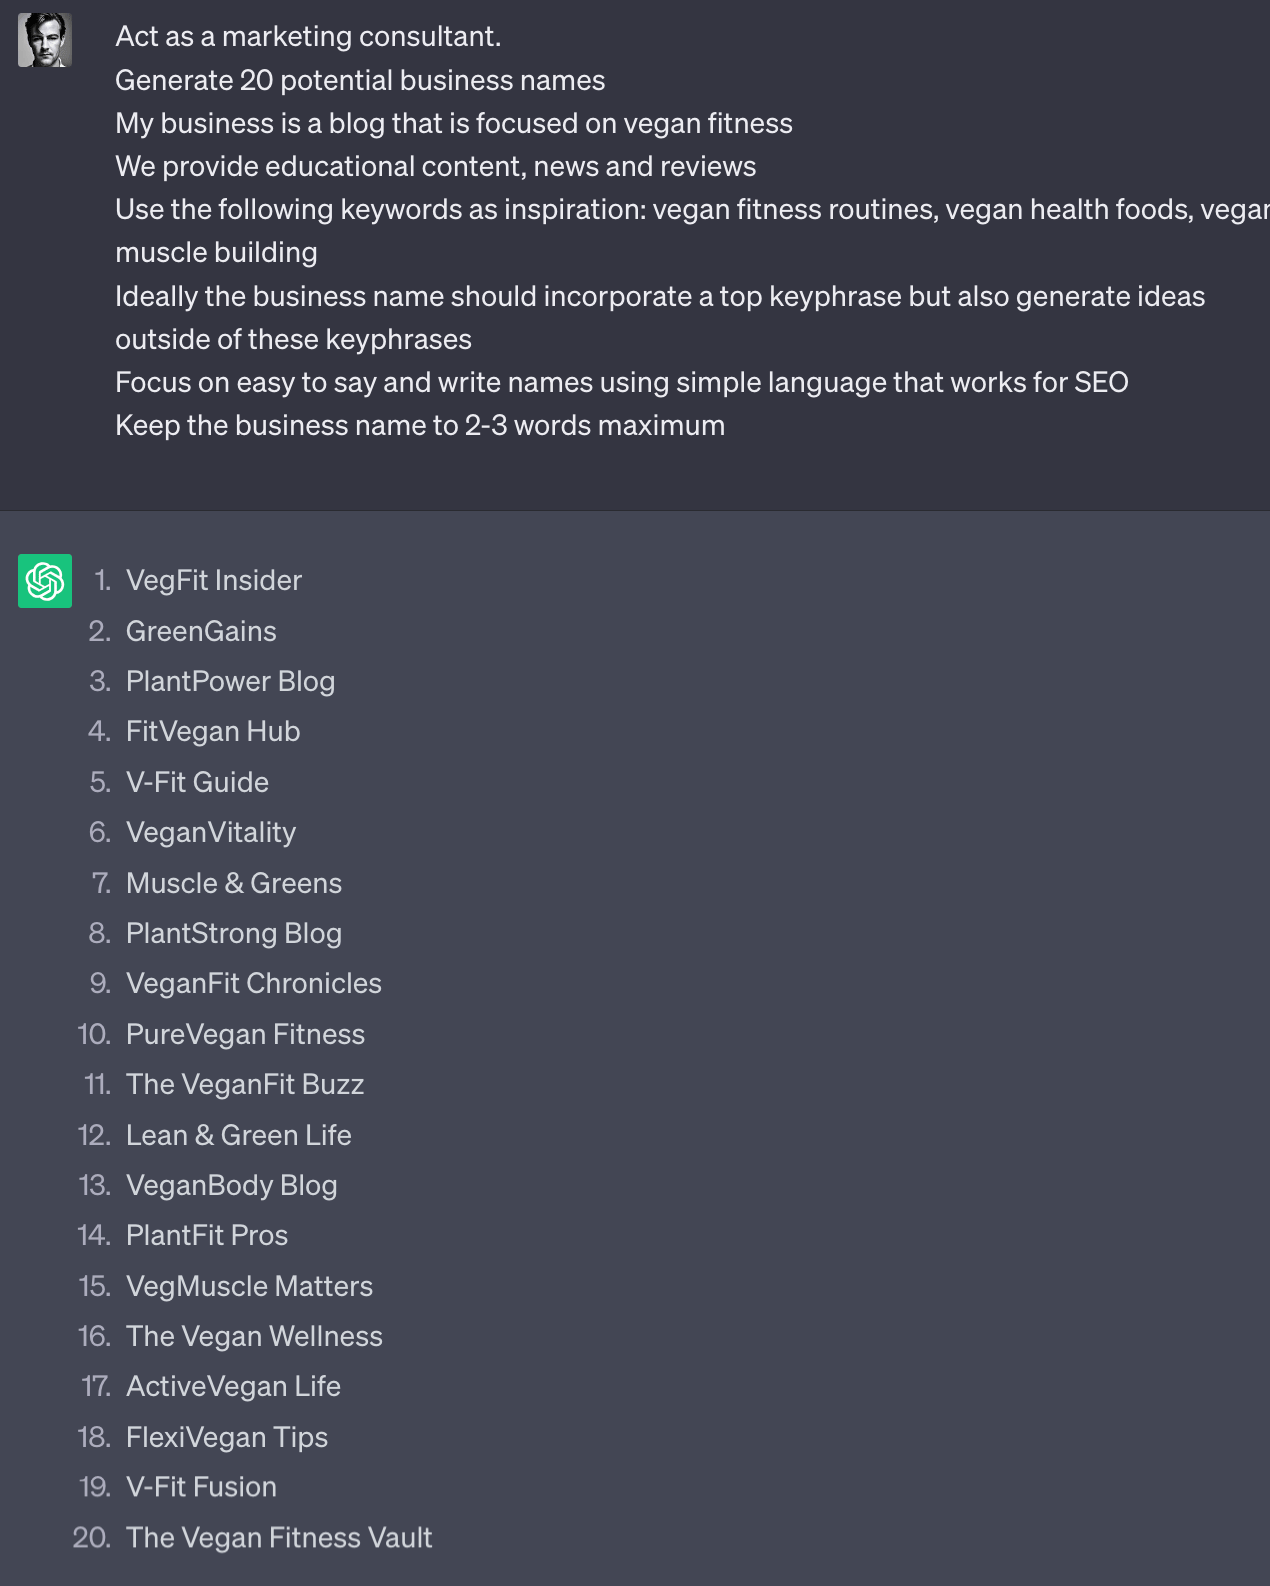
Task: Click the green ChatGPT logo icon
Action: [45, 581]
